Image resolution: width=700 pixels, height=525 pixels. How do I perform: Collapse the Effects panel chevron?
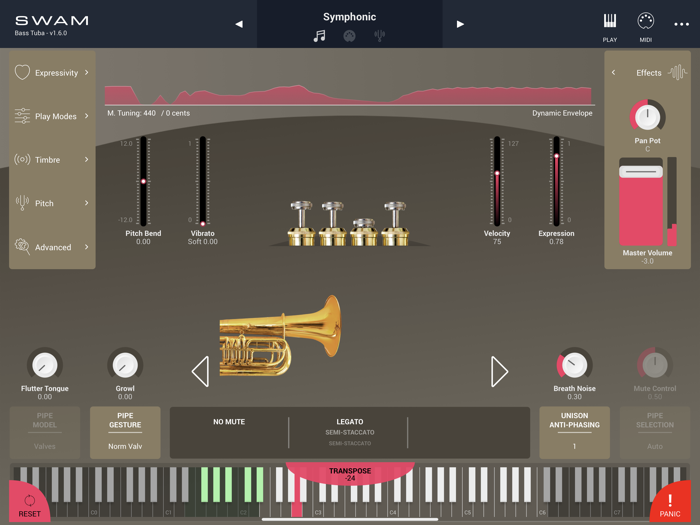coord(613,72)
